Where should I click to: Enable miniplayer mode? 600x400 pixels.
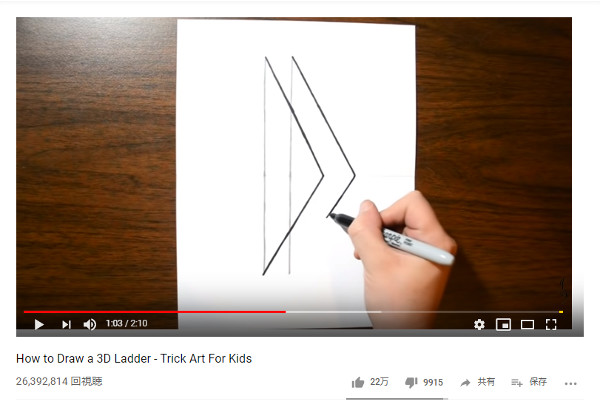(503, 325)
